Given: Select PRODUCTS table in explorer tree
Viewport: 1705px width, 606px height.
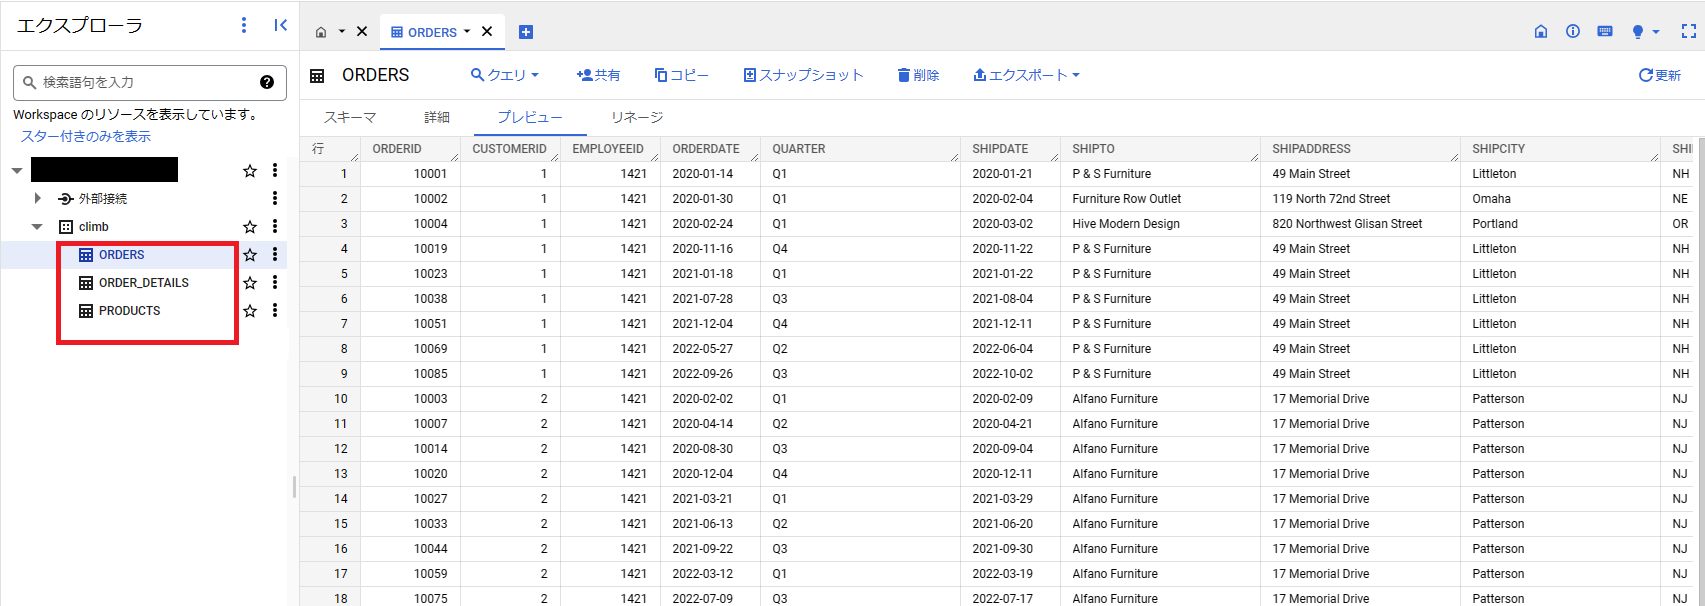Looking at the screenshot, I should pyautogui.click(x=130, y=311).
